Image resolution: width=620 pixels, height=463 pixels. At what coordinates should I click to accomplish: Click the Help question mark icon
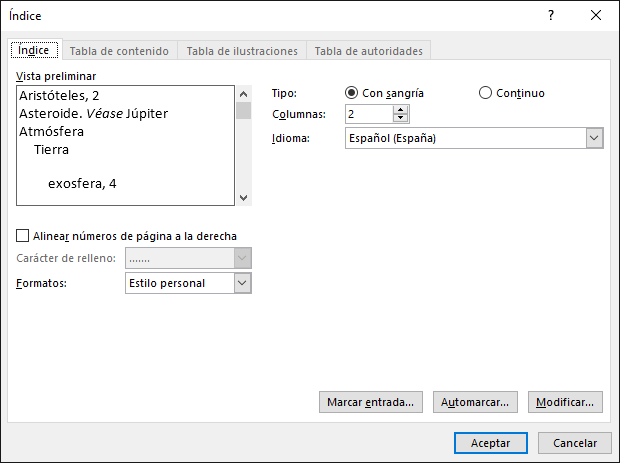click(x=551, y=15)
